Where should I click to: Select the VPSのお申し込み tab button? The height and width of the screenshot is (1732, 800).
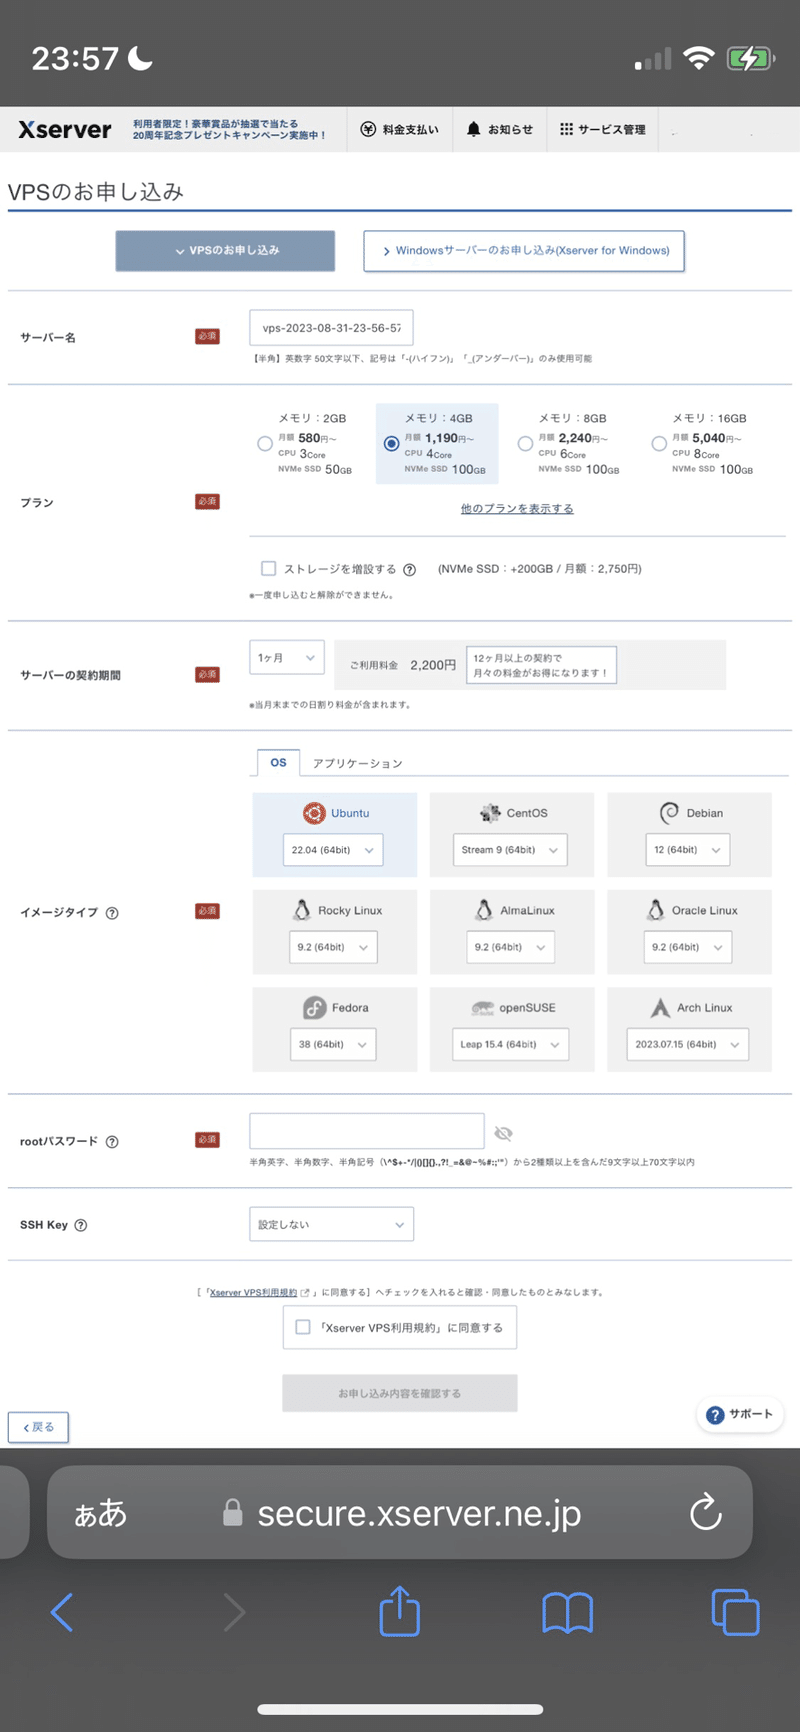pyautogui.click(x=225, y=250)
